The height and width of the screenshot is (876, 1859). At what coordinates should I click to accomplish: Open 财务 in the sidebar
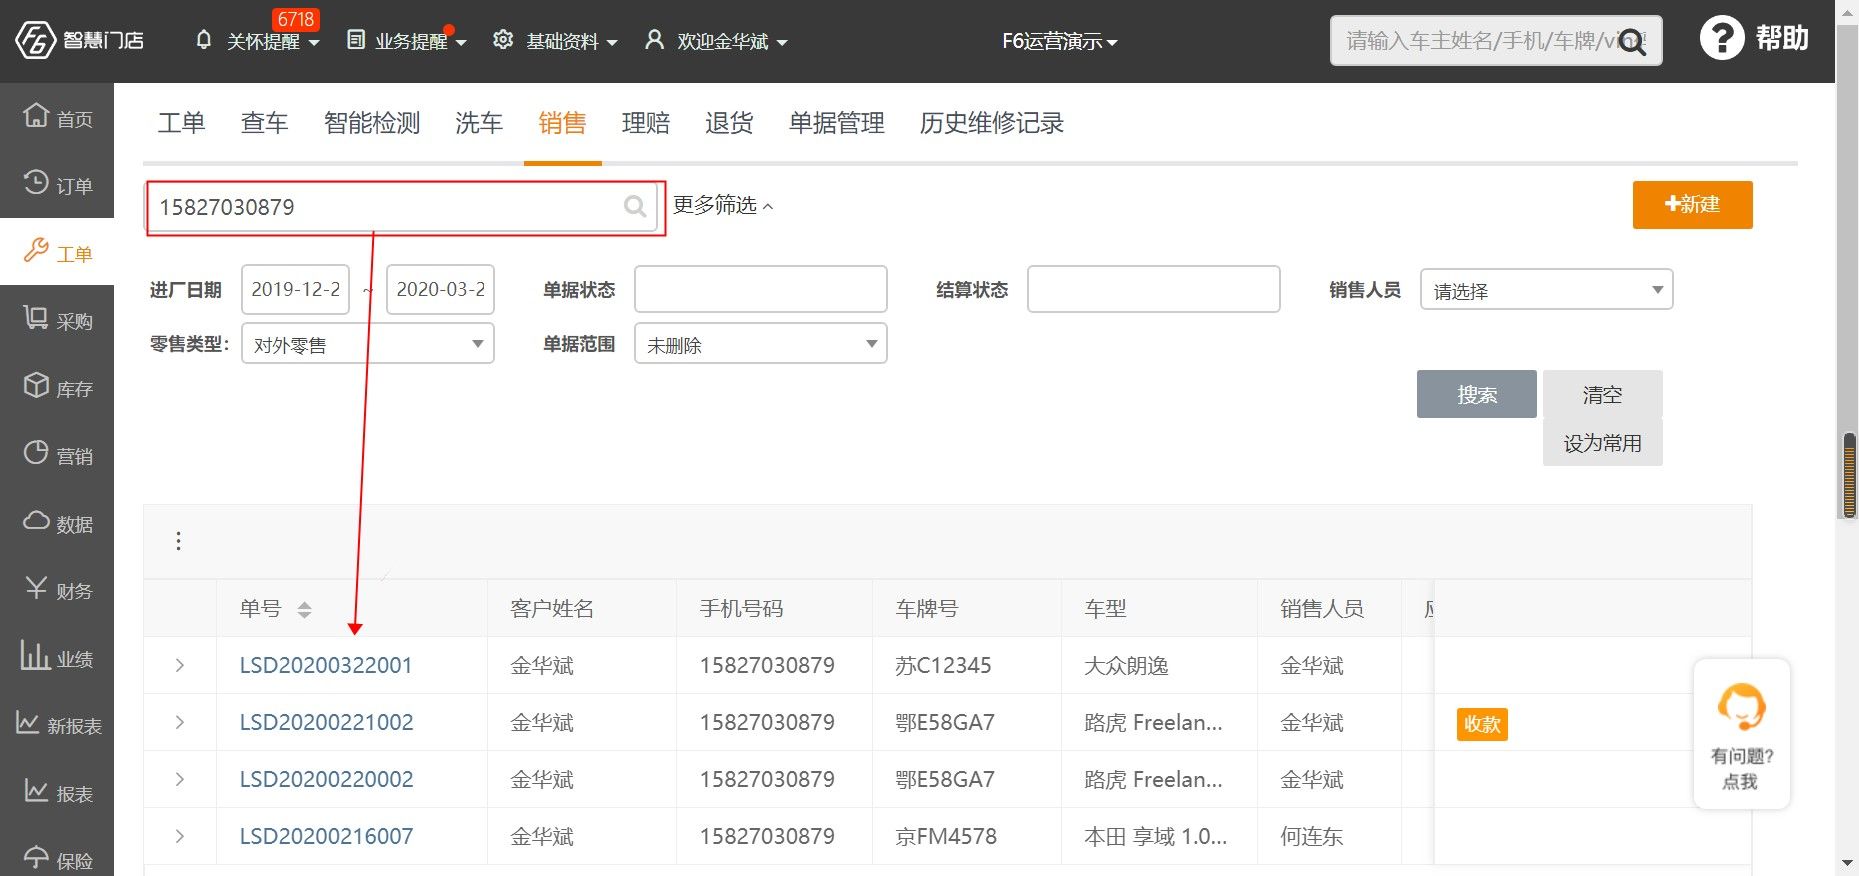point(57,590)
